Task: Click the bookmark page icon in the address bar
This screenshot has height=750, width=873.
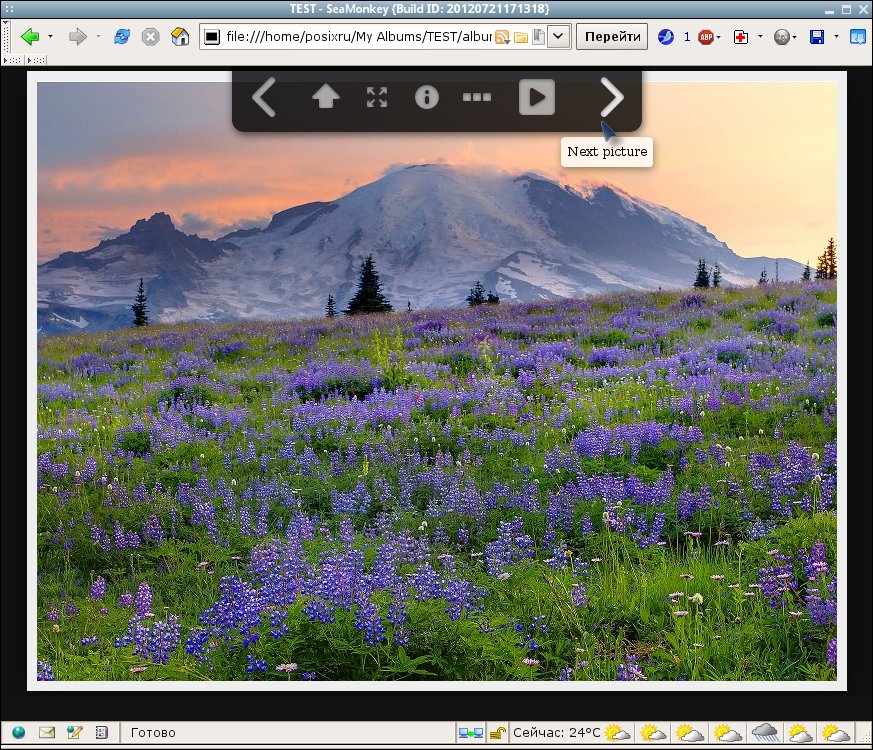Action: [x=538, y=37]
